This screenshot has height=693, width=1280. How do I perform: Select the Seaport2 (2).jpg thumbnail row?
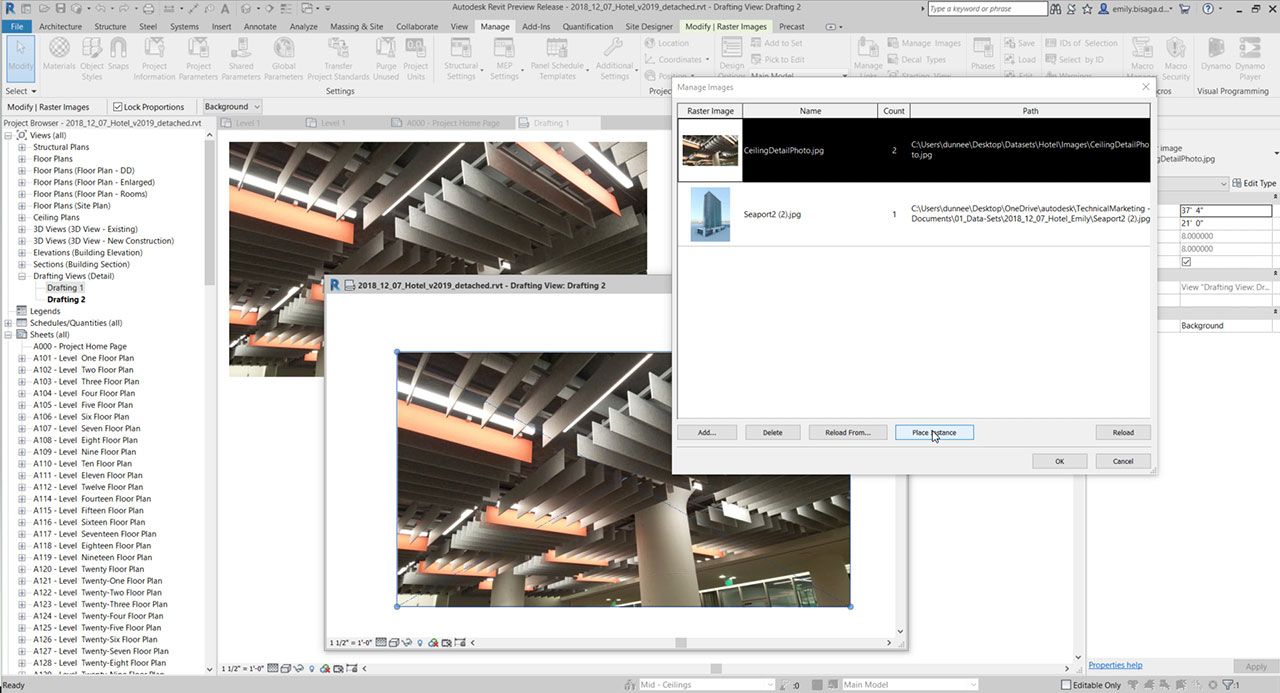click(913, 214)
